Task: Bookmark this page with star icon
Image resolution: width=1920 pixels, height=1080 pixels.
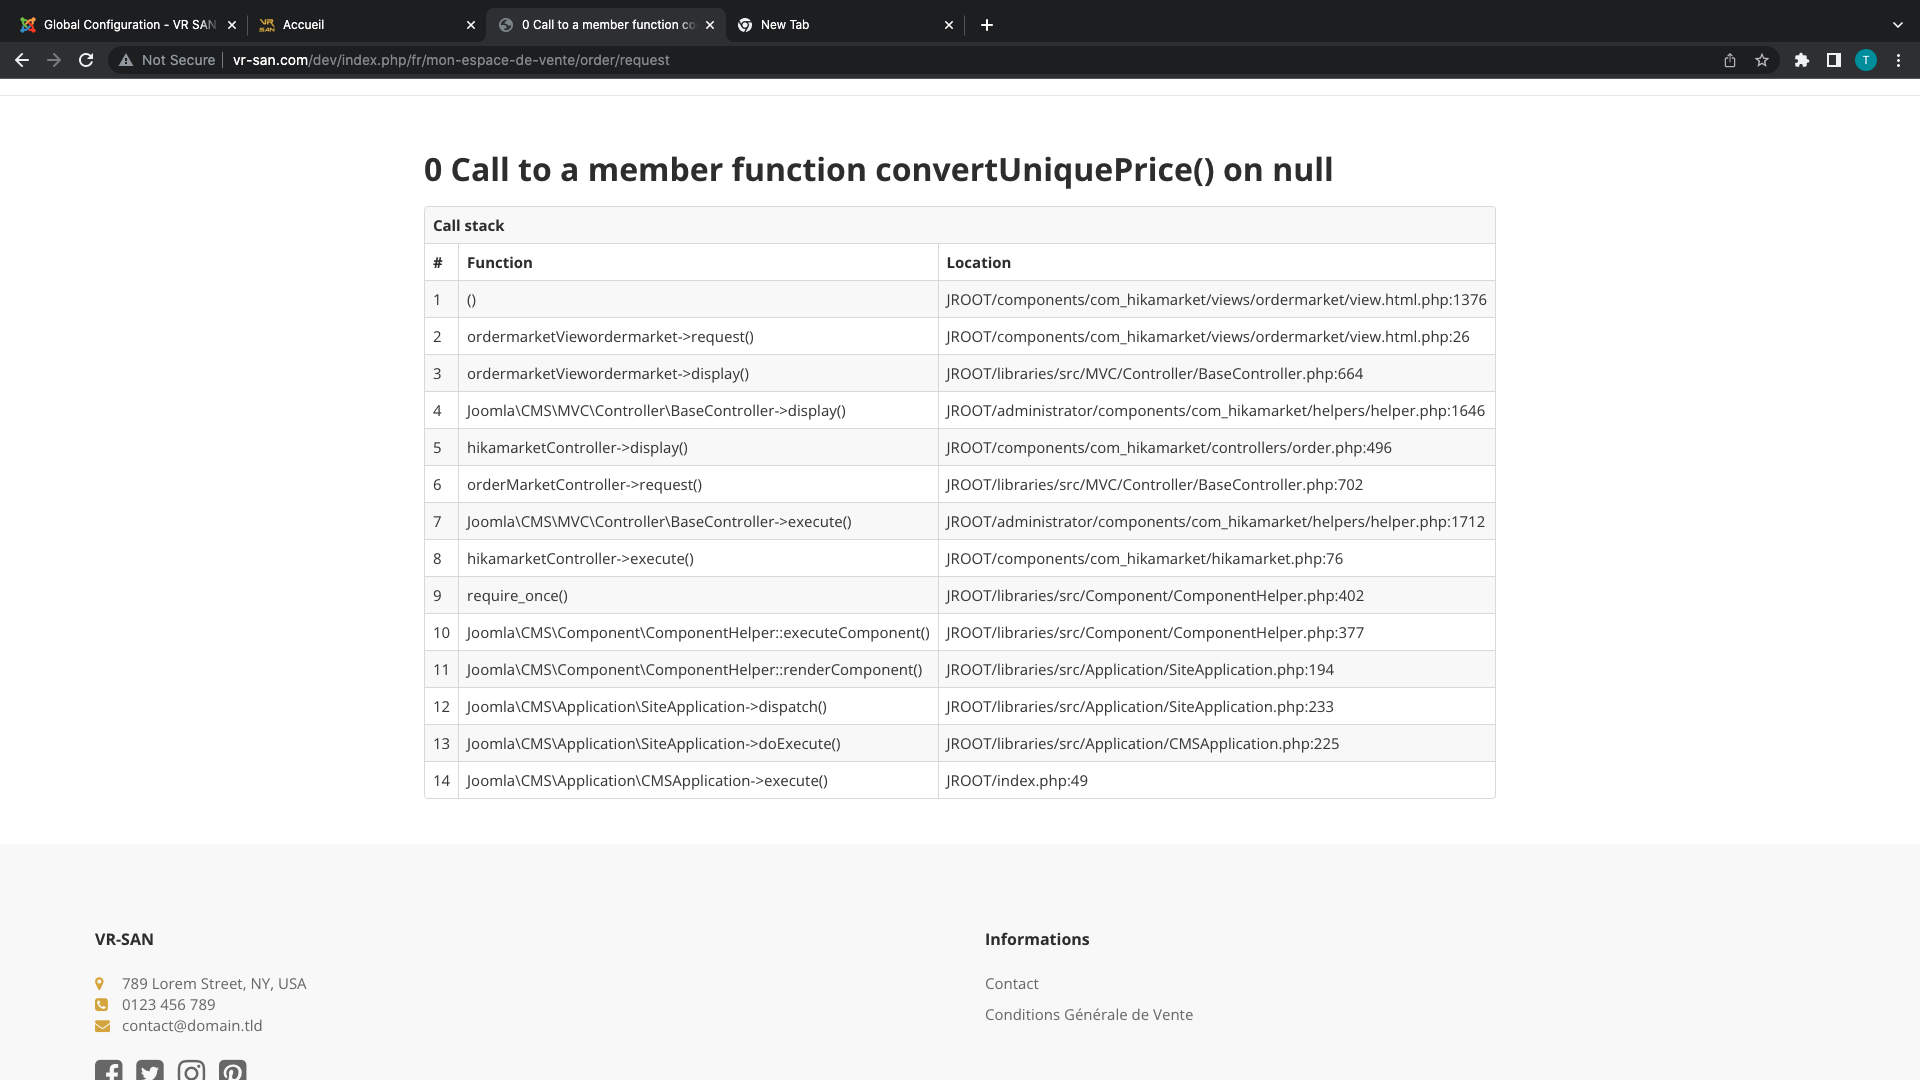Action: pyautogui.click(x=1762, y=60)
